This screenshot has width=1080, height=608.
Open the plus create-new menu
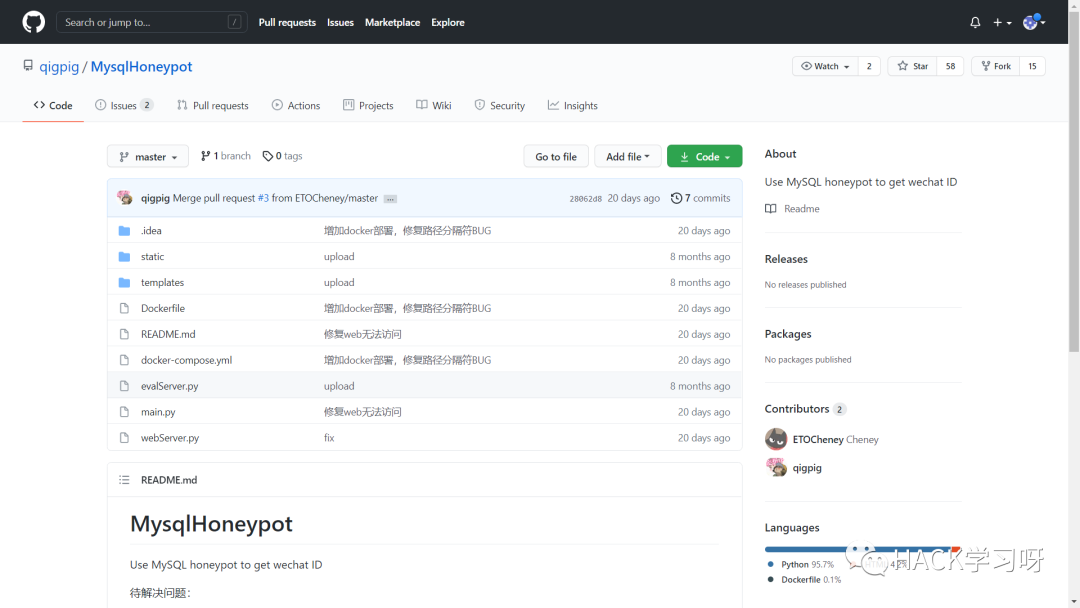tap(1002, 22)
